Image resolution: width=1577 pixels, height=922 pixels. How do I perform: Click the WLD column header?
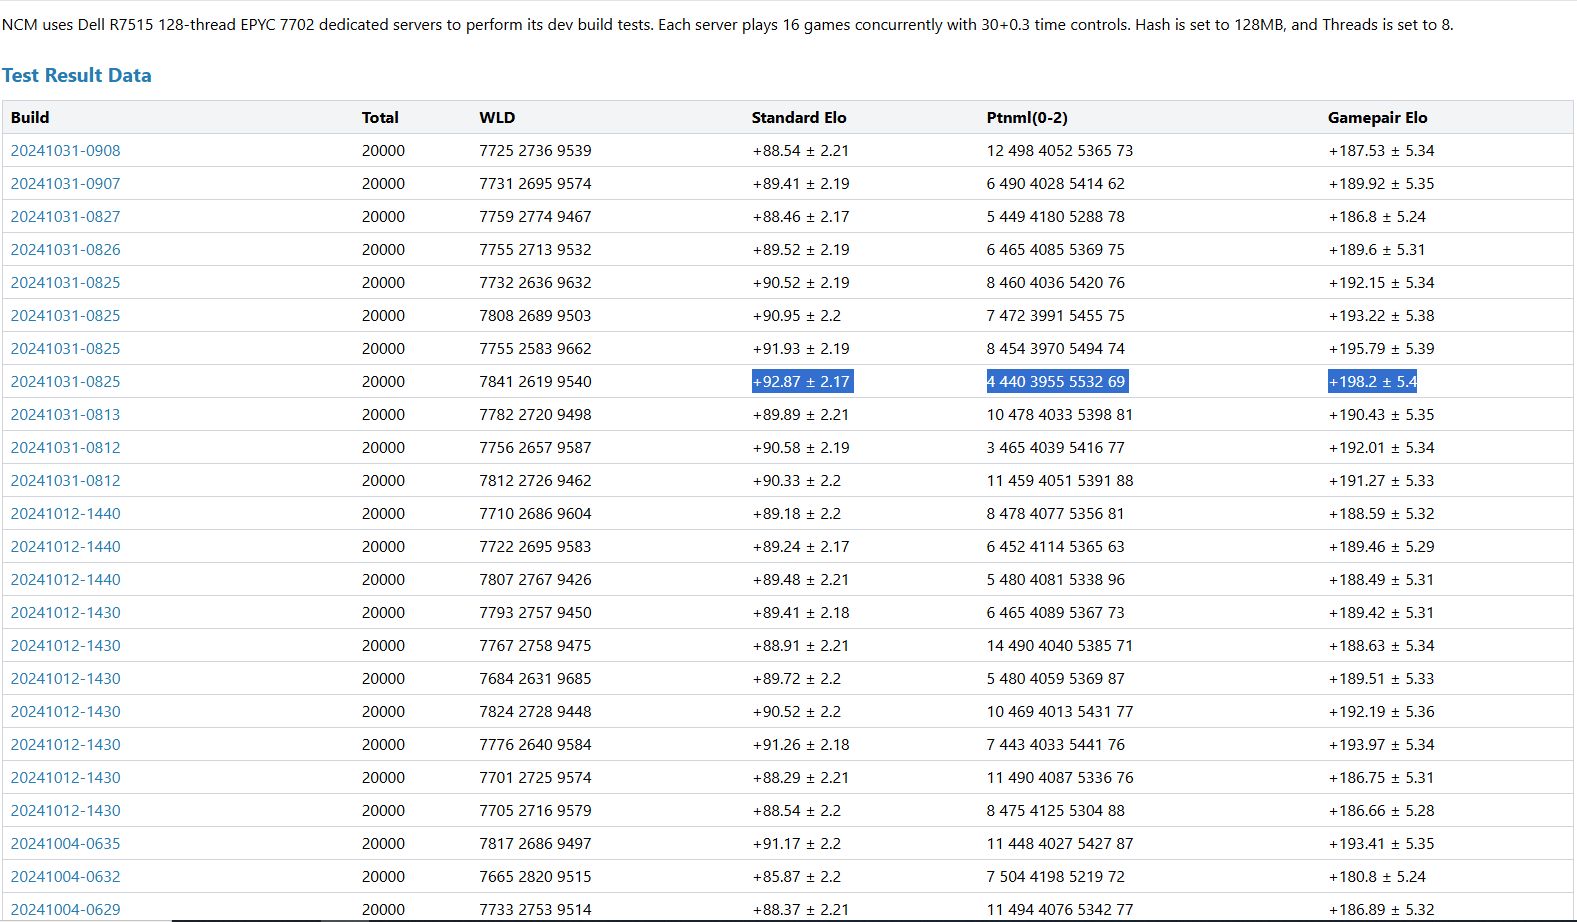[x=497, y=117]
